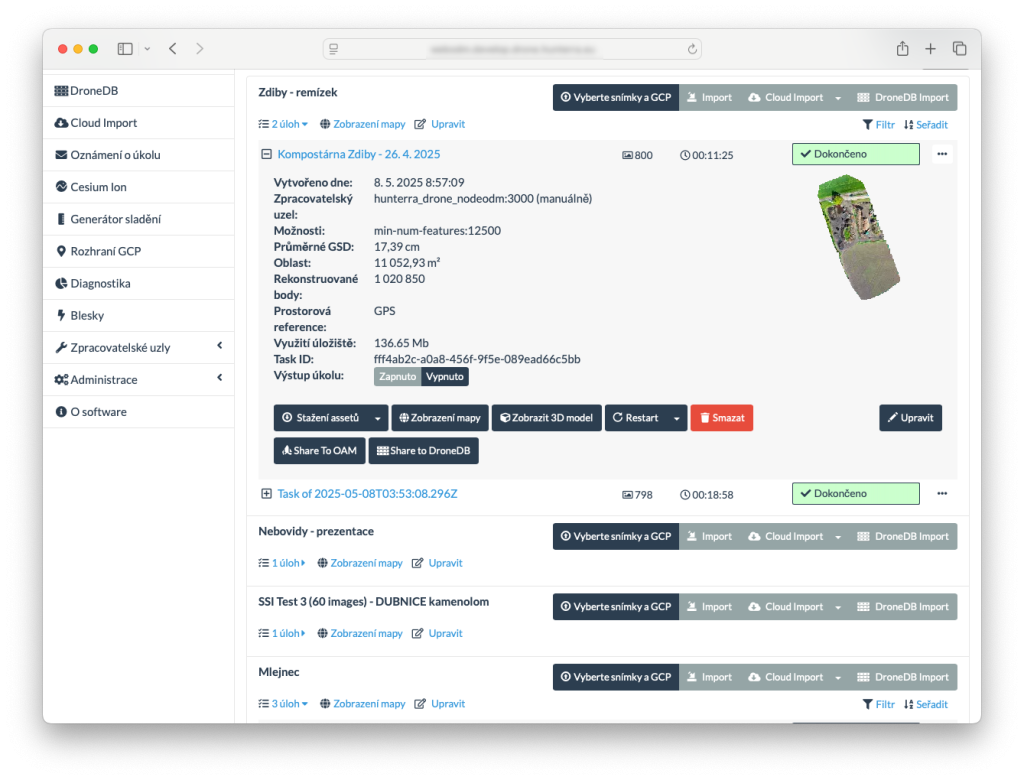Open three-dots menu for Task of 2025-05-08
Image resolution: width=1024 pixels, height=780 pixels.
coord(942,494)
